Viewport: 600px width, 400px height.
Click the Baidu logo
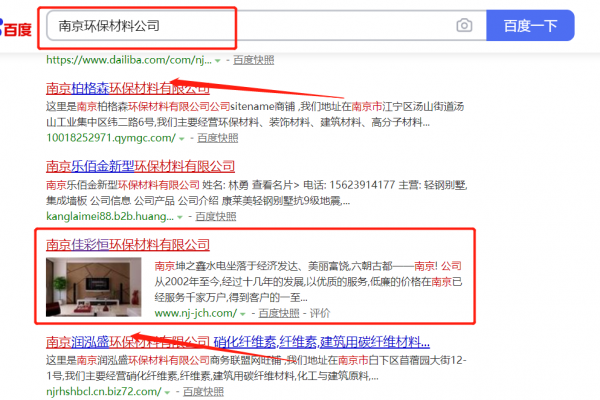(x=15, y=27)
